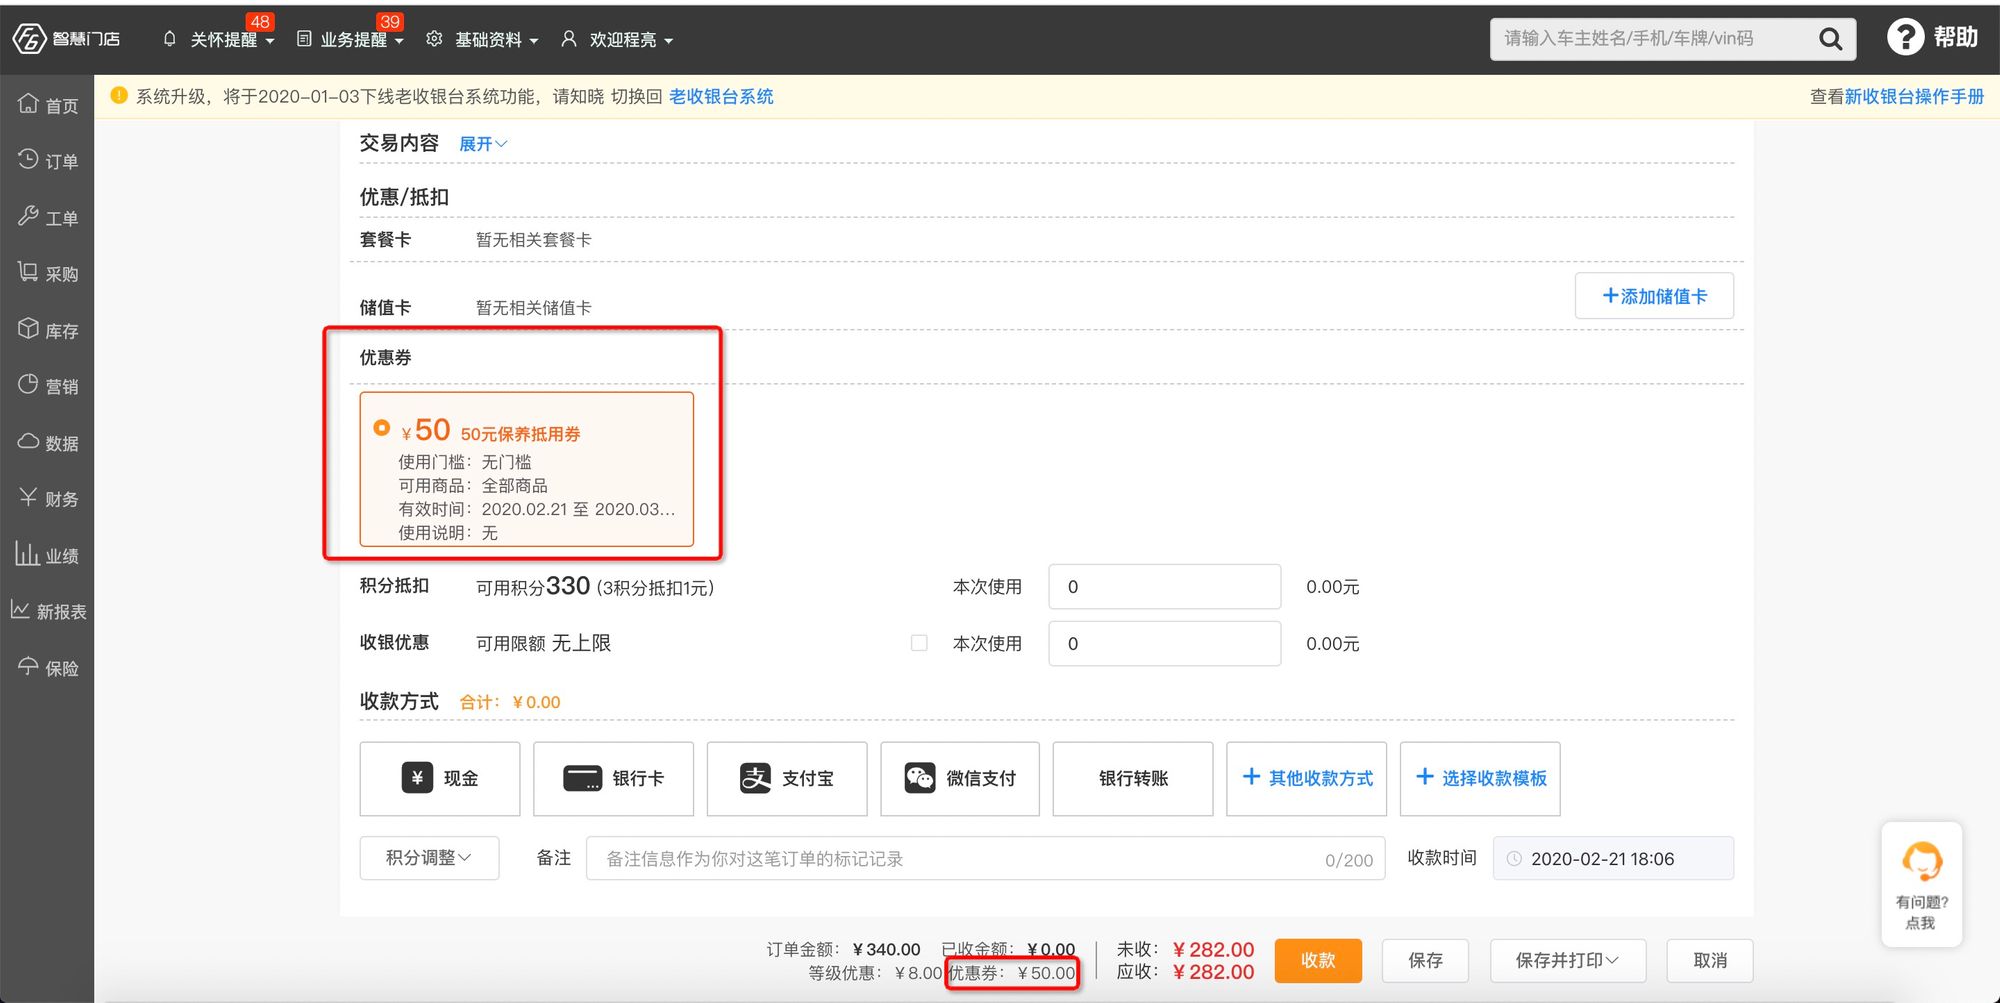Image resolution: width=2000 pixels, height=1003 pixels.
Task: Click the 39 badge on 业务提醒
Action: tap(390, 21)
